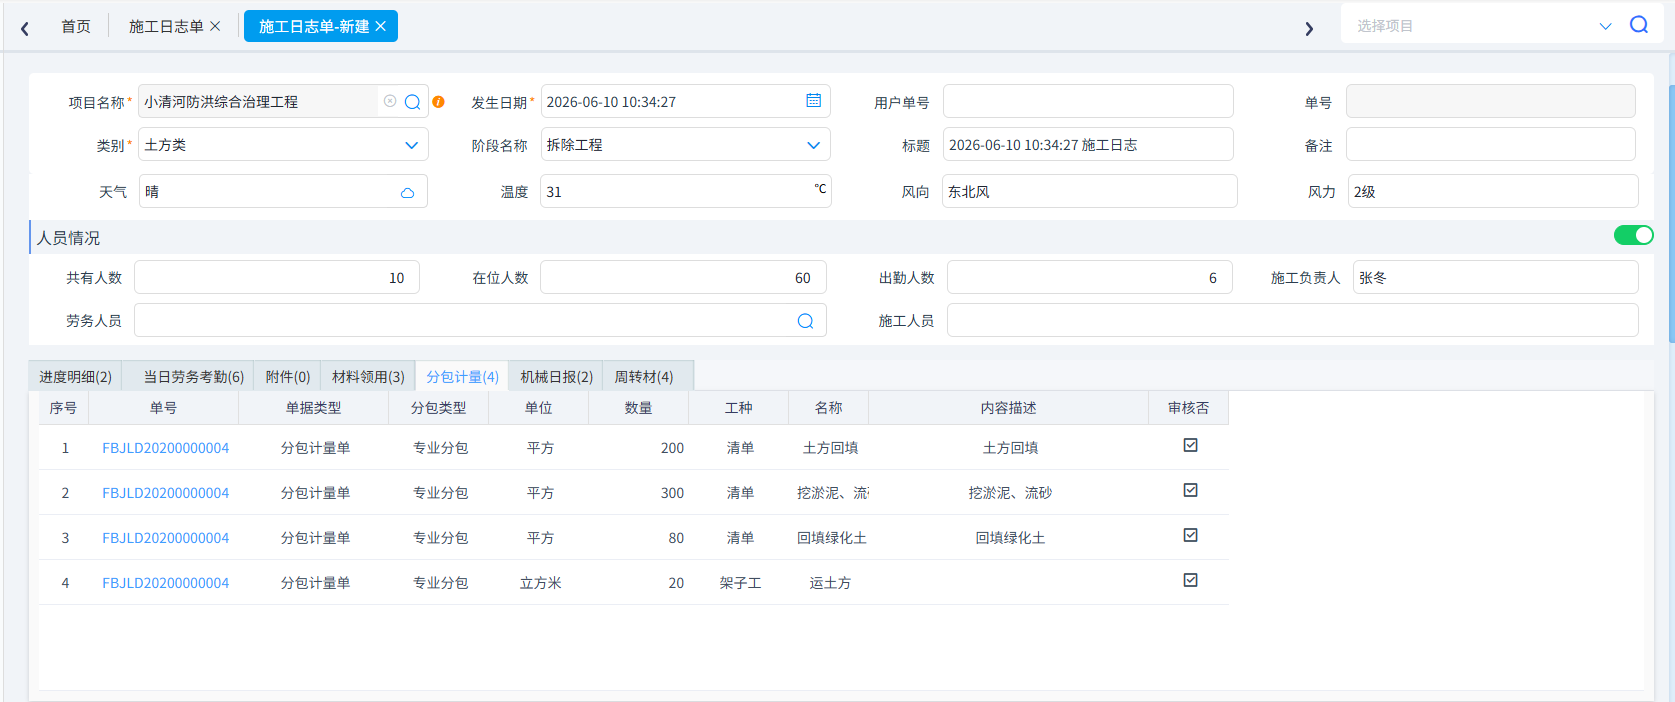Click the search icon beside 选择项目
The height and width of the screenshot is (702, 1675).
[1639, 25]
